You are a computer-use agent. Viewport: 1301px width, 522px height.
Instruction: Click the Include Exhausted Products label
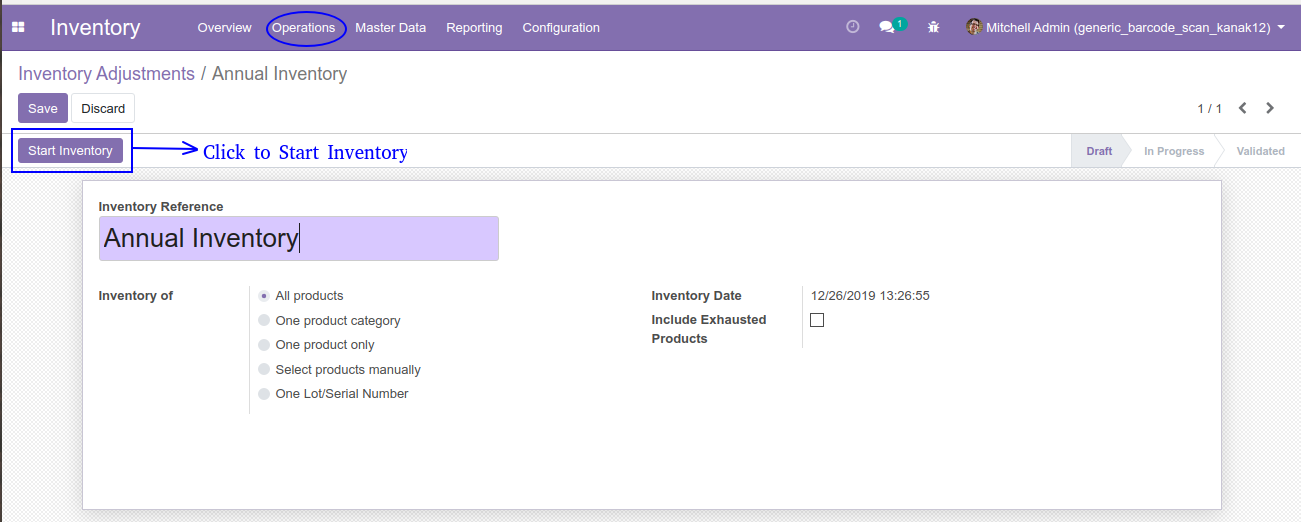click(x=709, y=329)
